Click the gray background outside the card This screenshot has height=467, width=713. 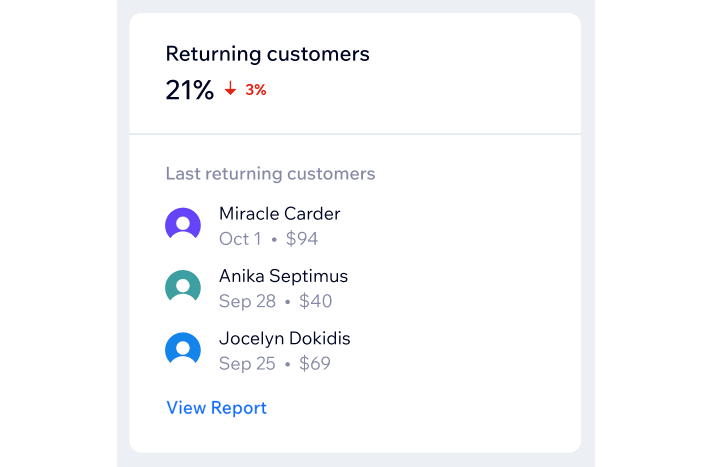[x=588, y=227]
